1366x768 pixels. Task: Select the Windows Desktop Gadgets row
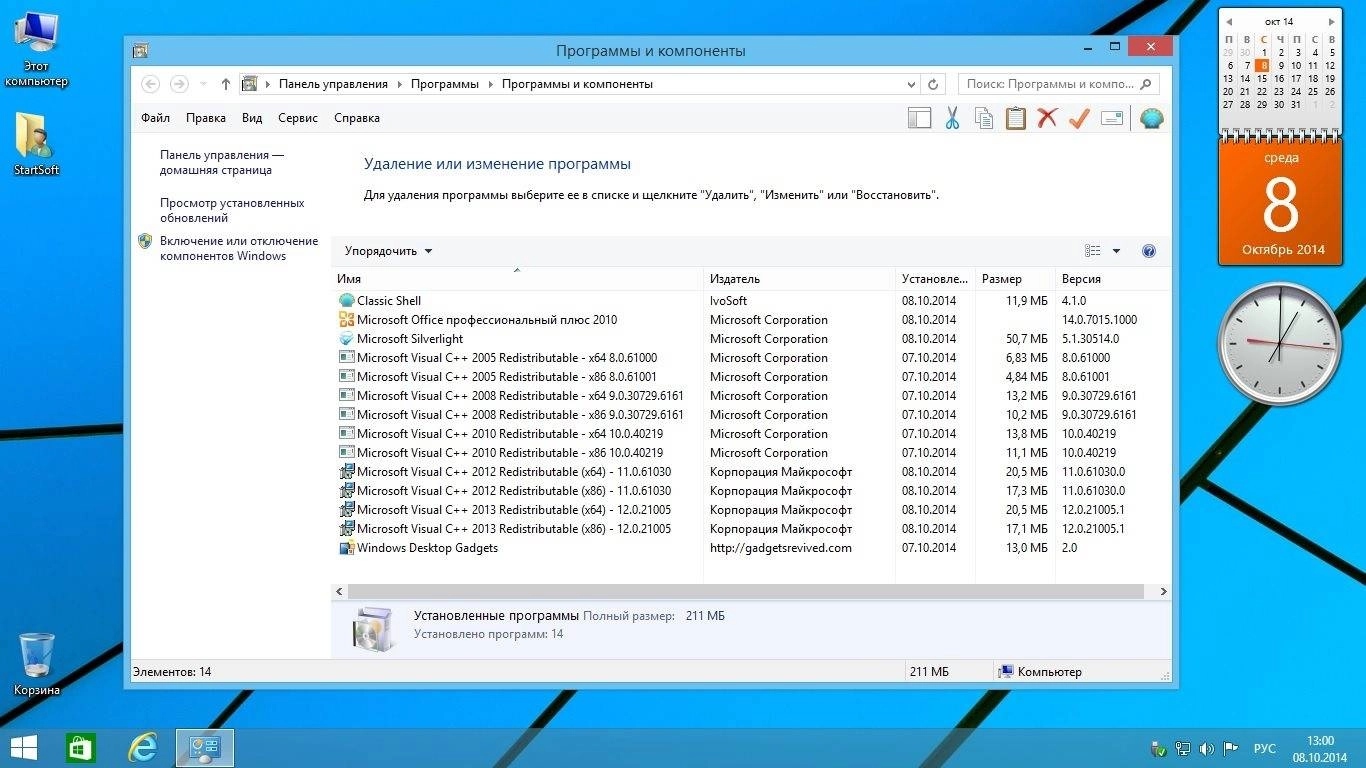(750, 548)
